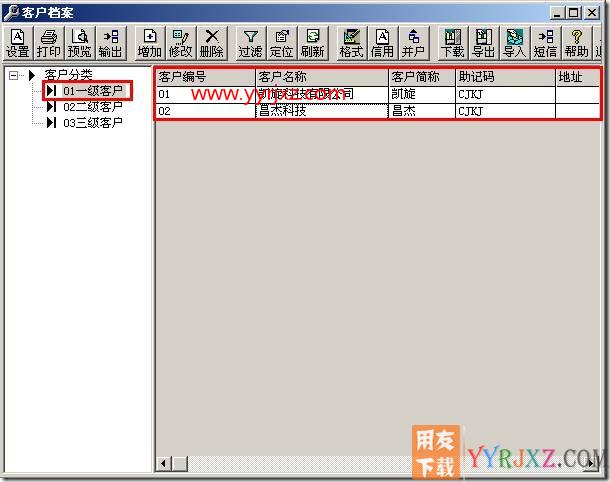Maximize the 客户档案 window
The height and width of the screenshot is (482, 610).
point(574,12)
